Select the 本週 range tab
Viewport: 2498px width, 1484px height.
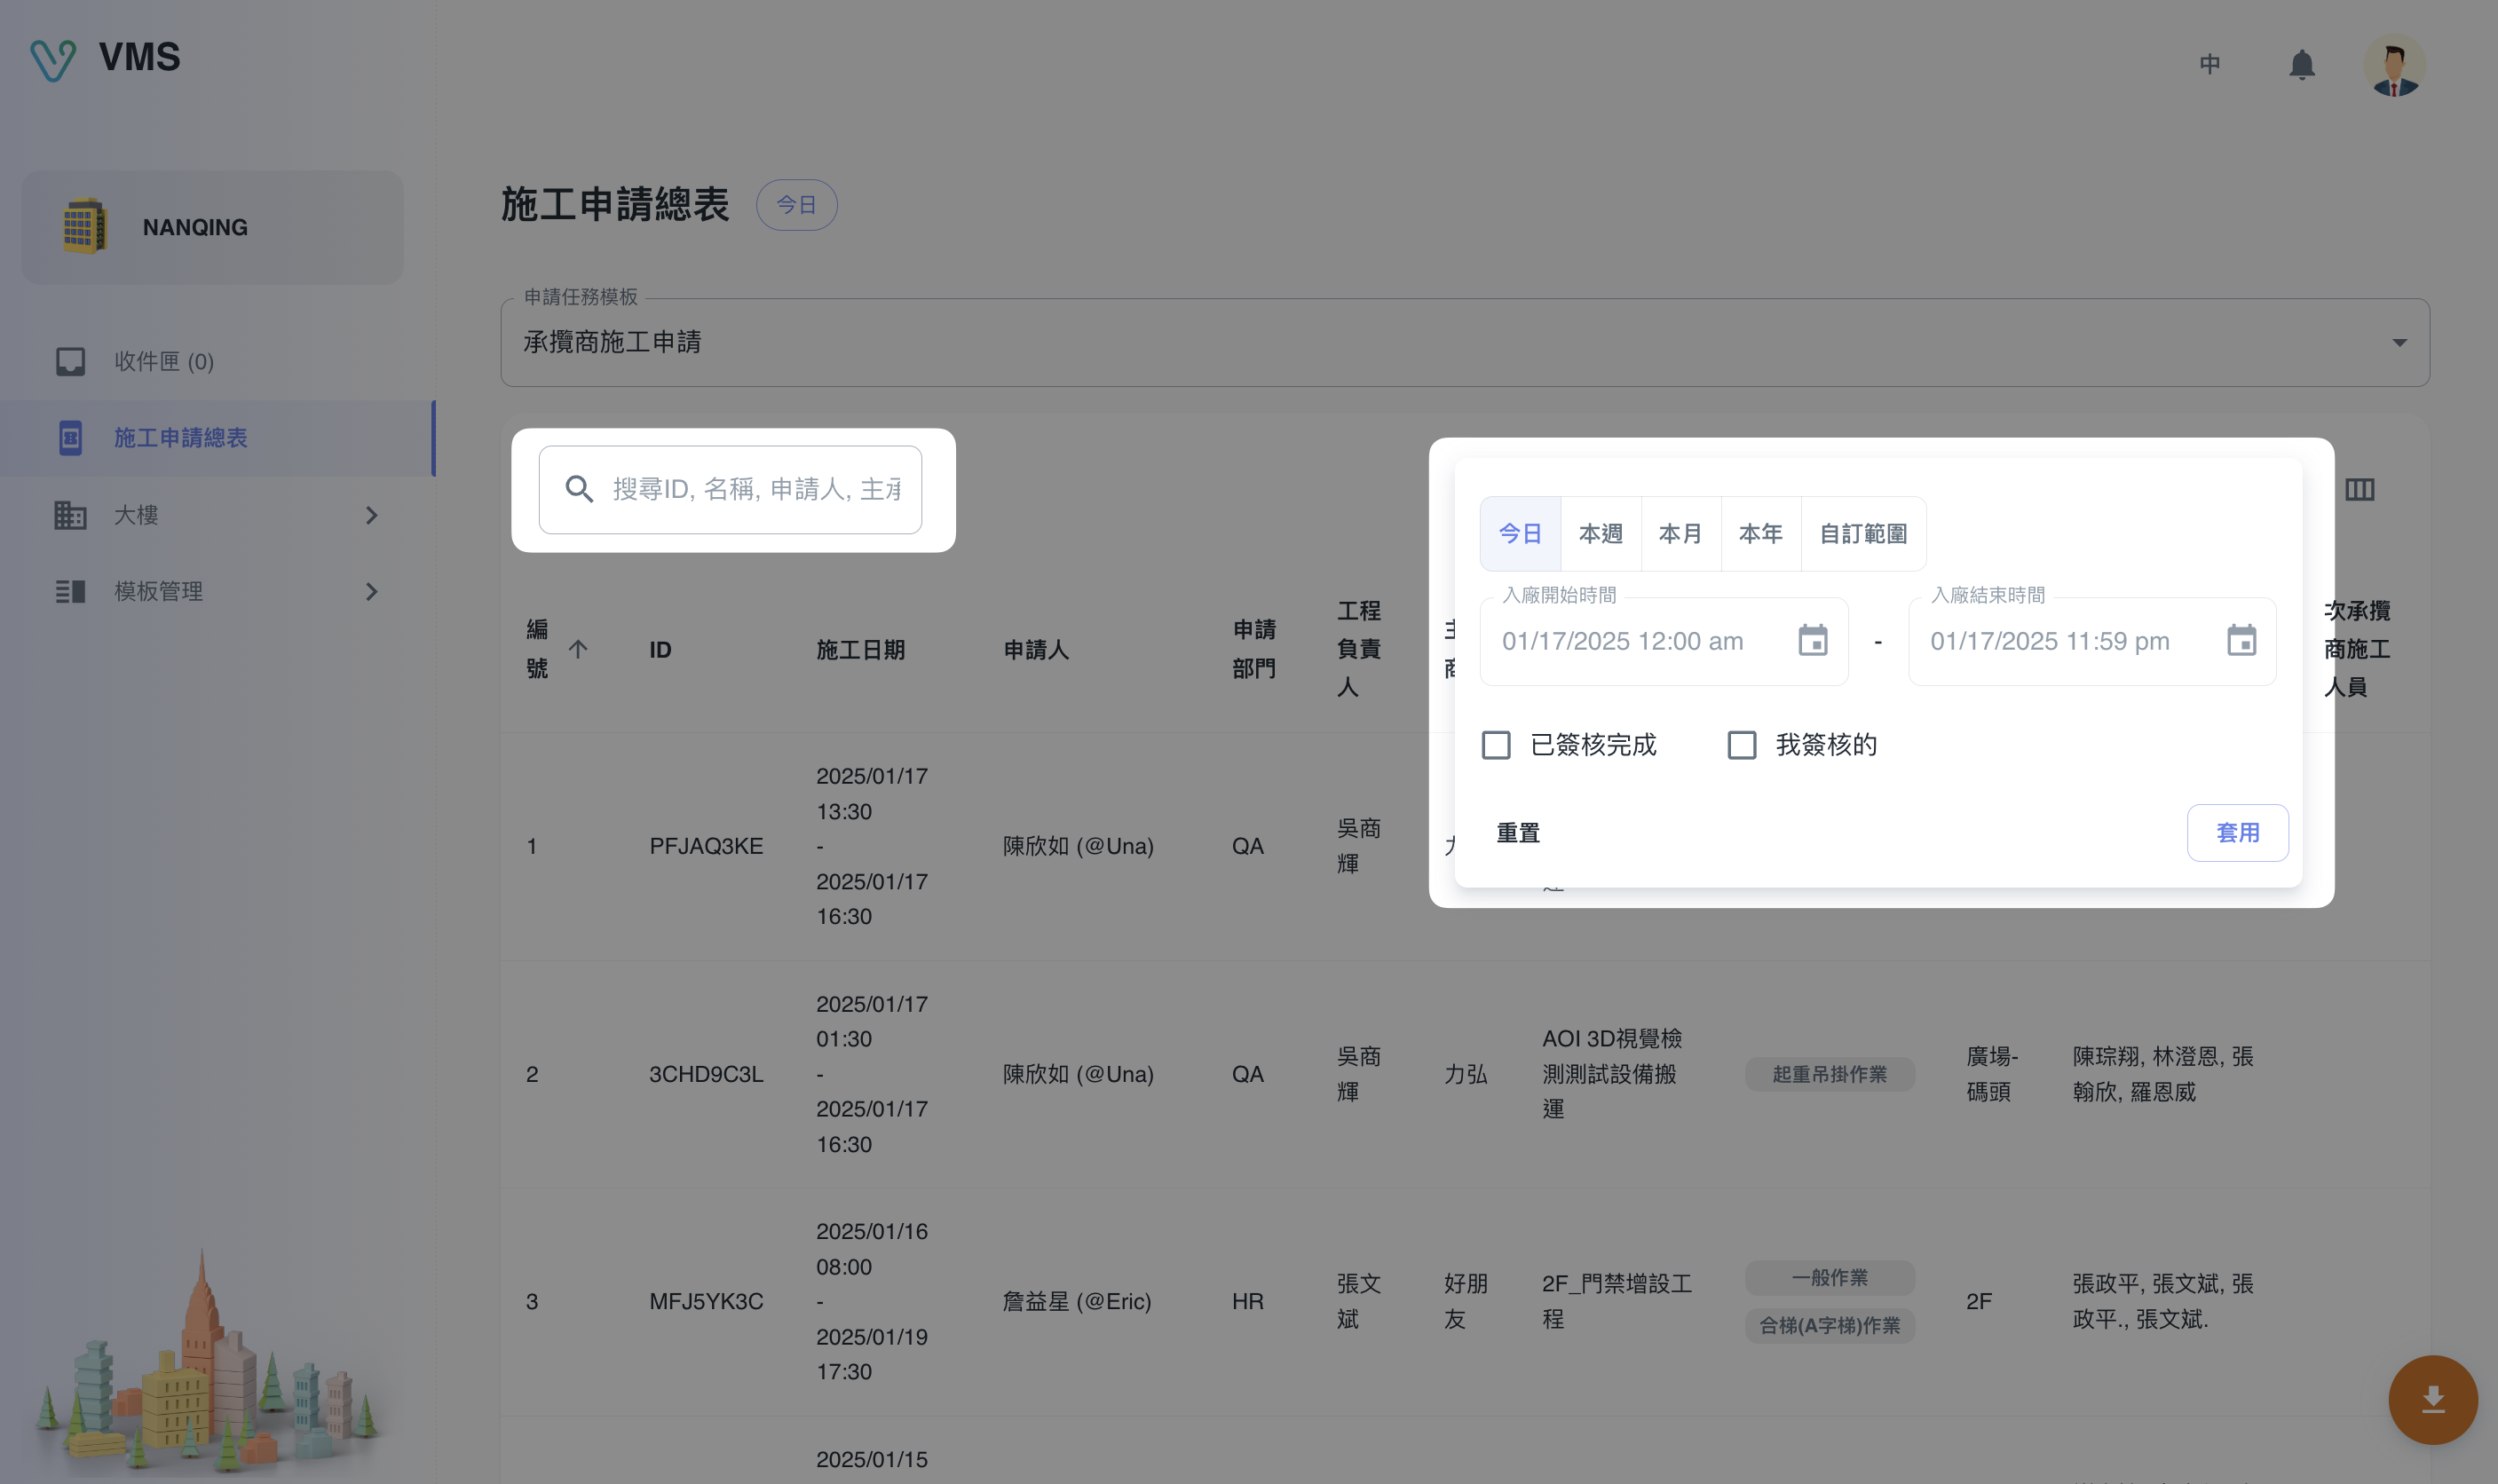(1600, 534)
